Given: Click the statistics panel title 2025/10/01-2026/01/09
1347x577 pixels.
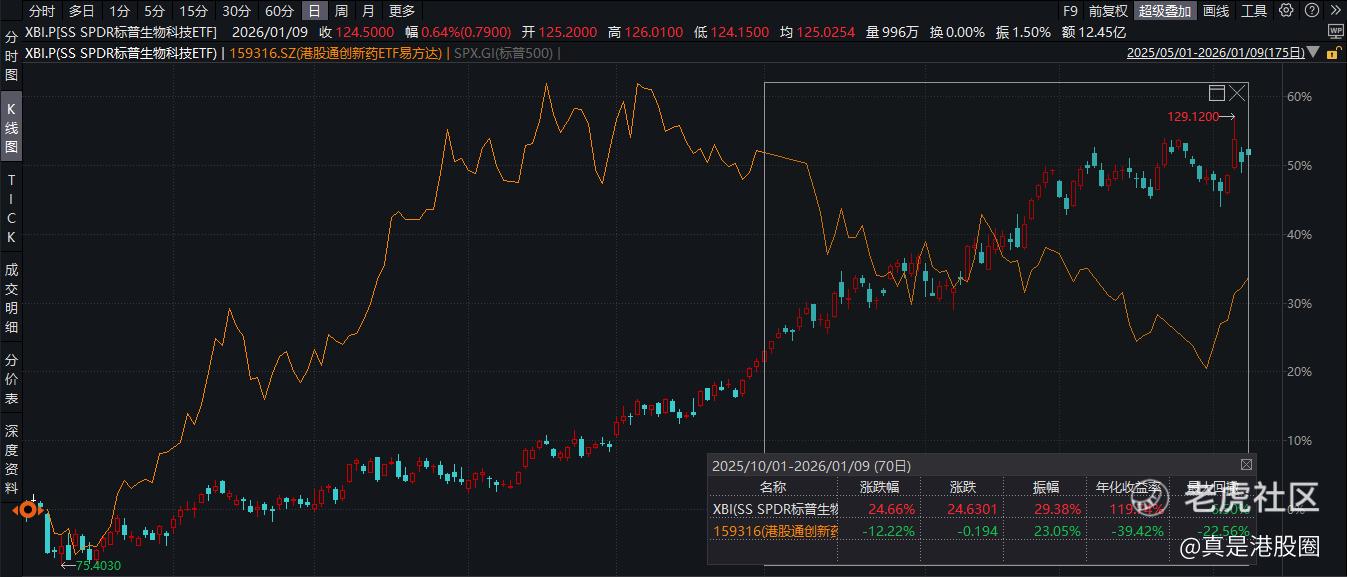Looking at the screenshot, I should 811,465.
